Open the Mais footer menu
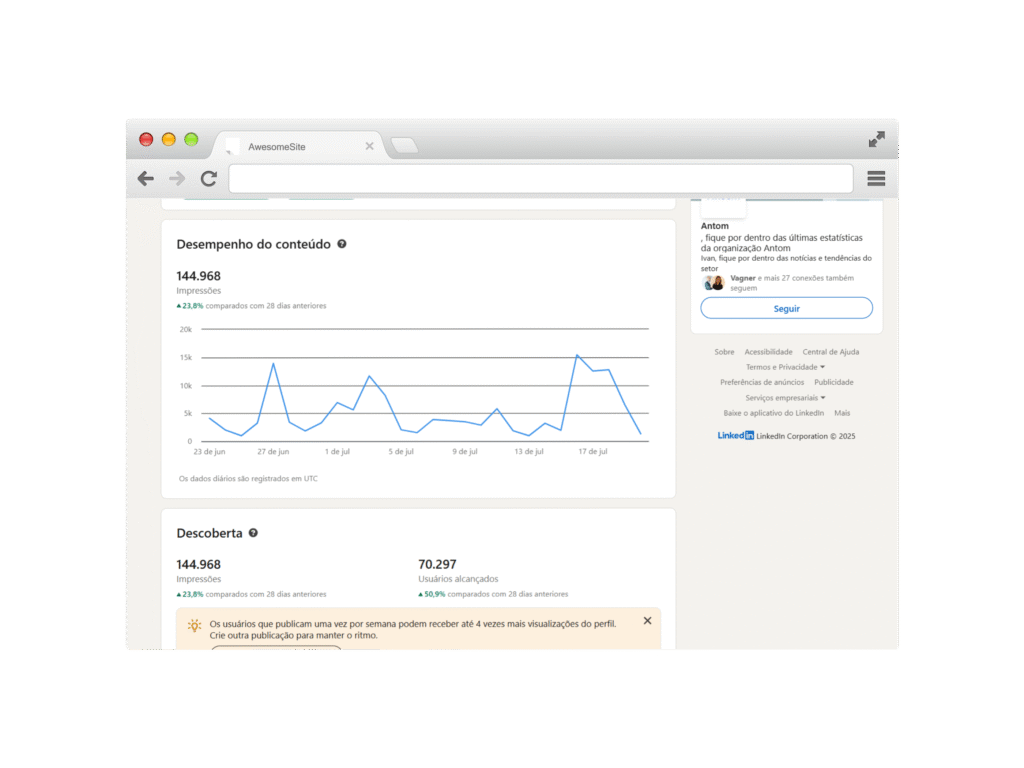 tap(842, 413)
